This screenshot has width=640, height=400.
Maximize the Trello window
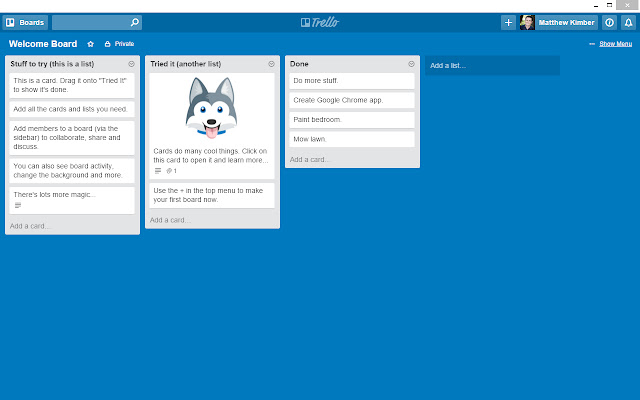point(609,5)
